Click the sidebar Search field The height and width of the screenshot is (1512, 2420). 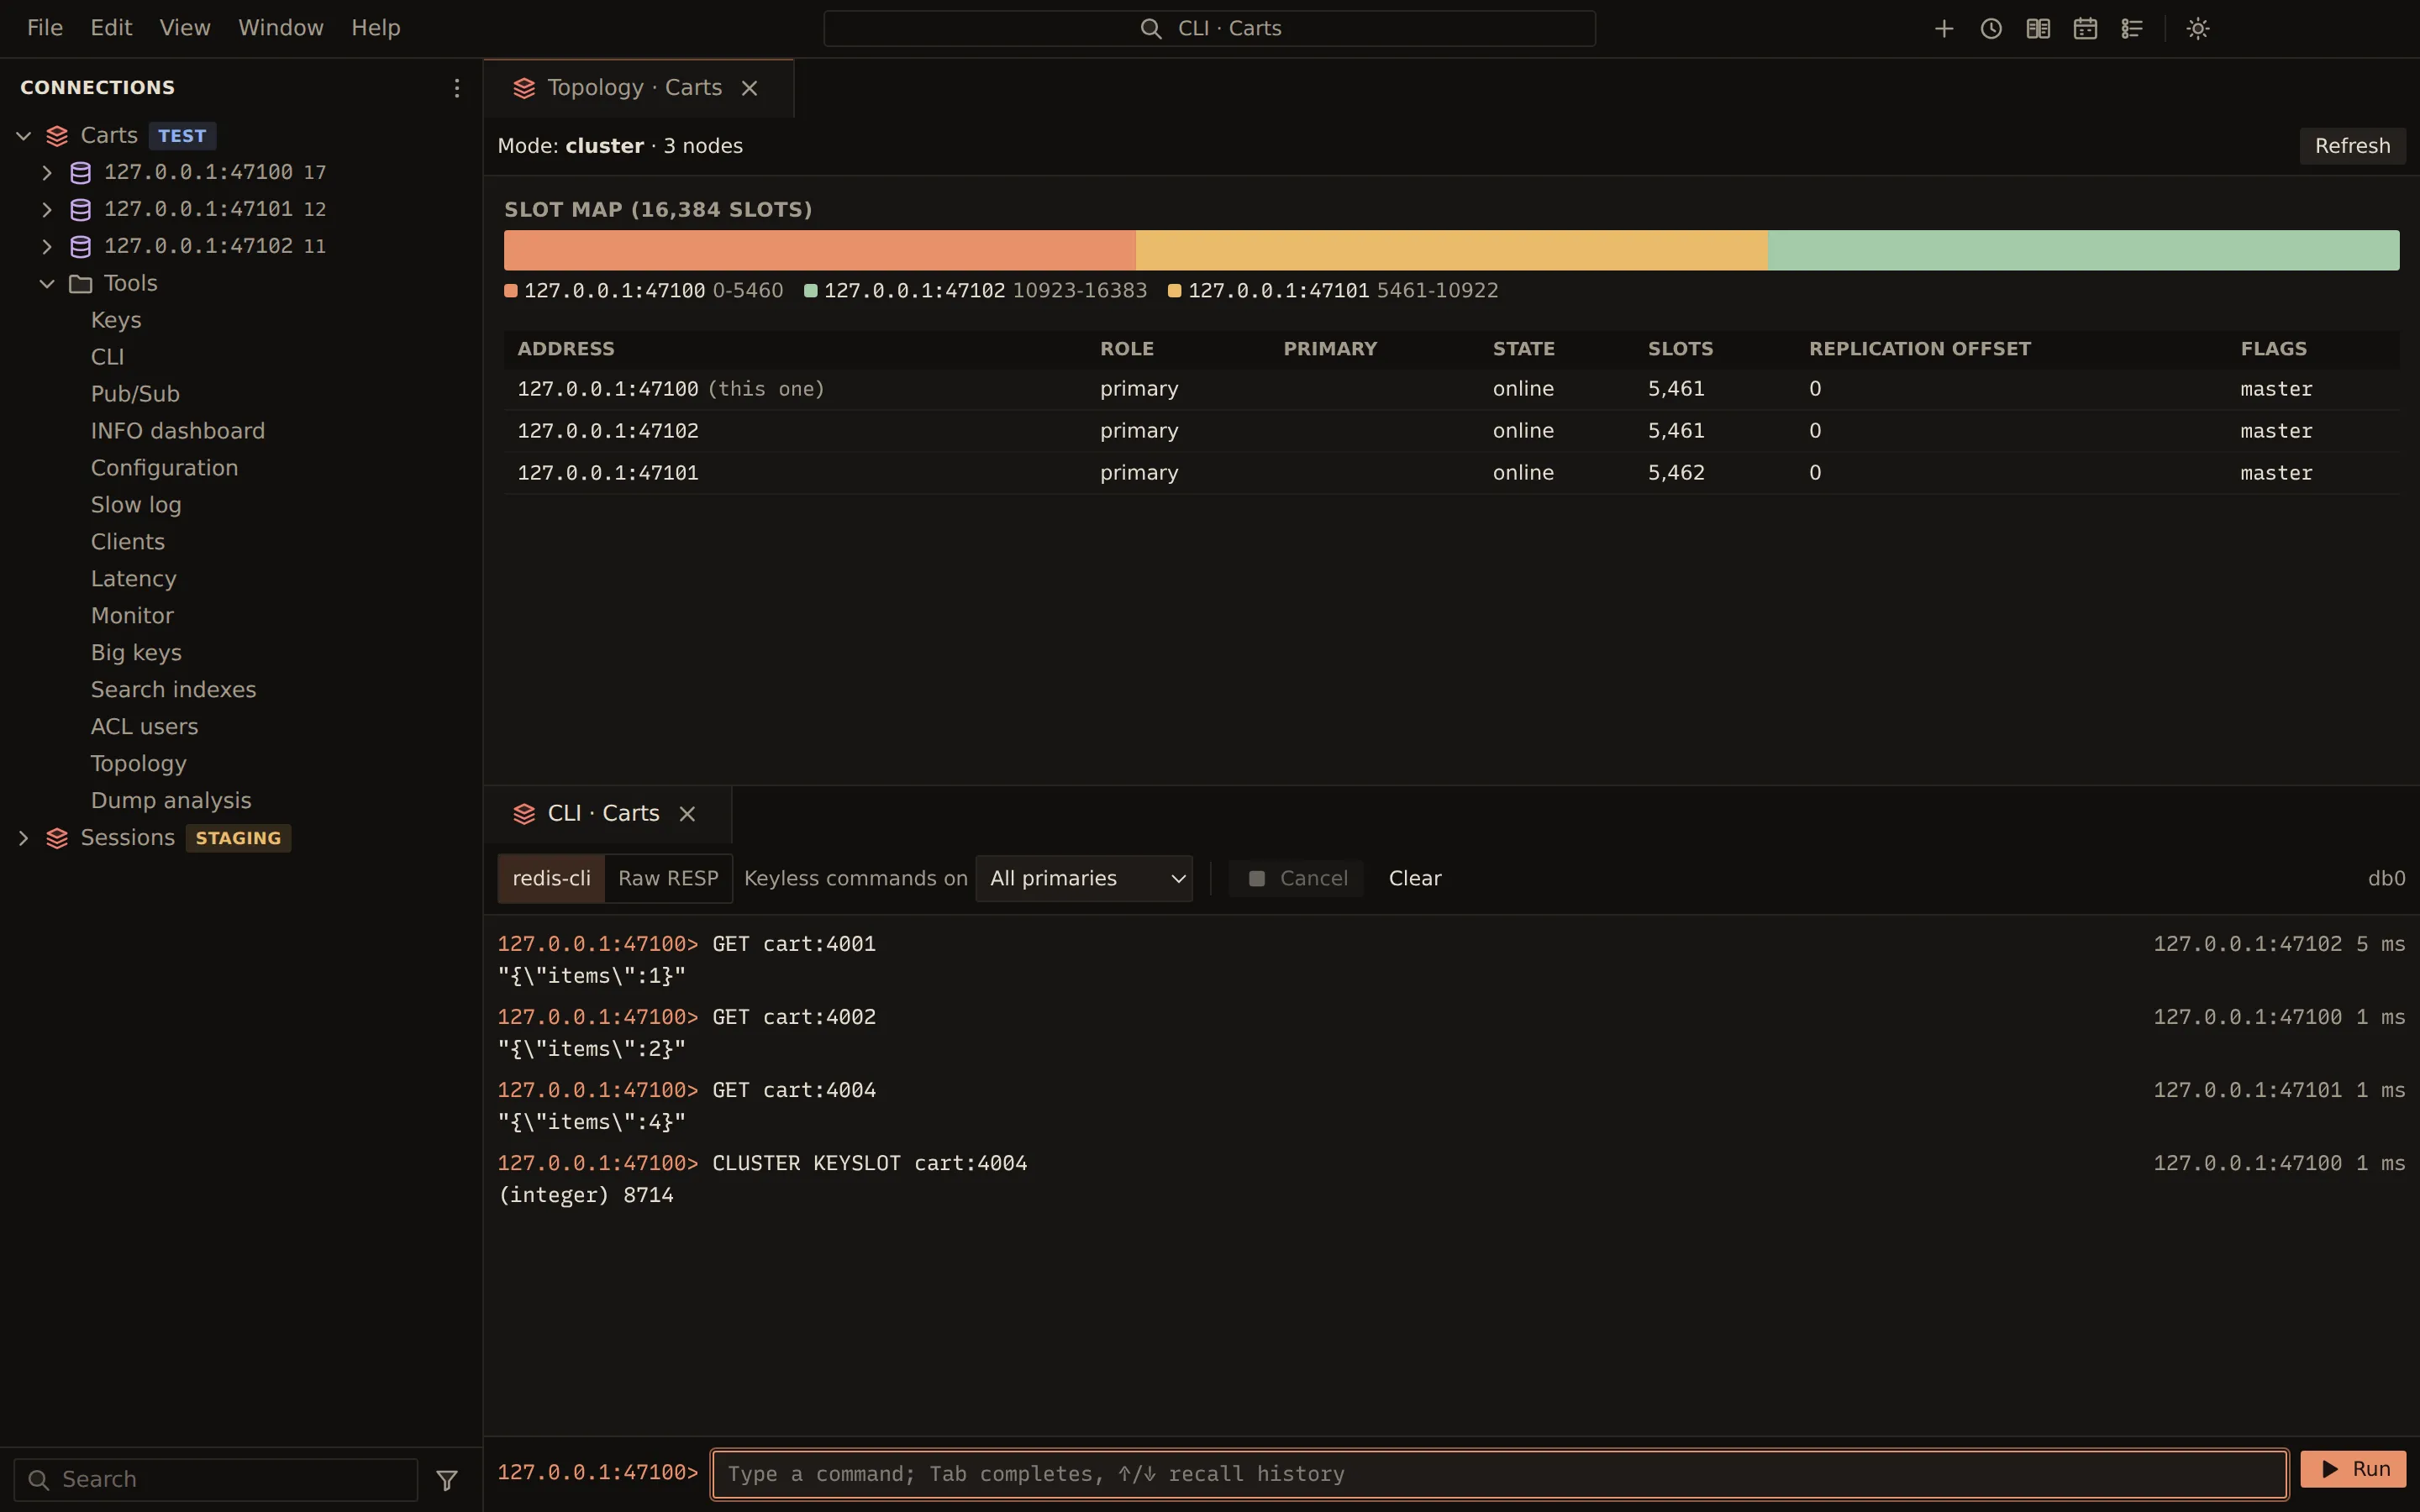216,1480
